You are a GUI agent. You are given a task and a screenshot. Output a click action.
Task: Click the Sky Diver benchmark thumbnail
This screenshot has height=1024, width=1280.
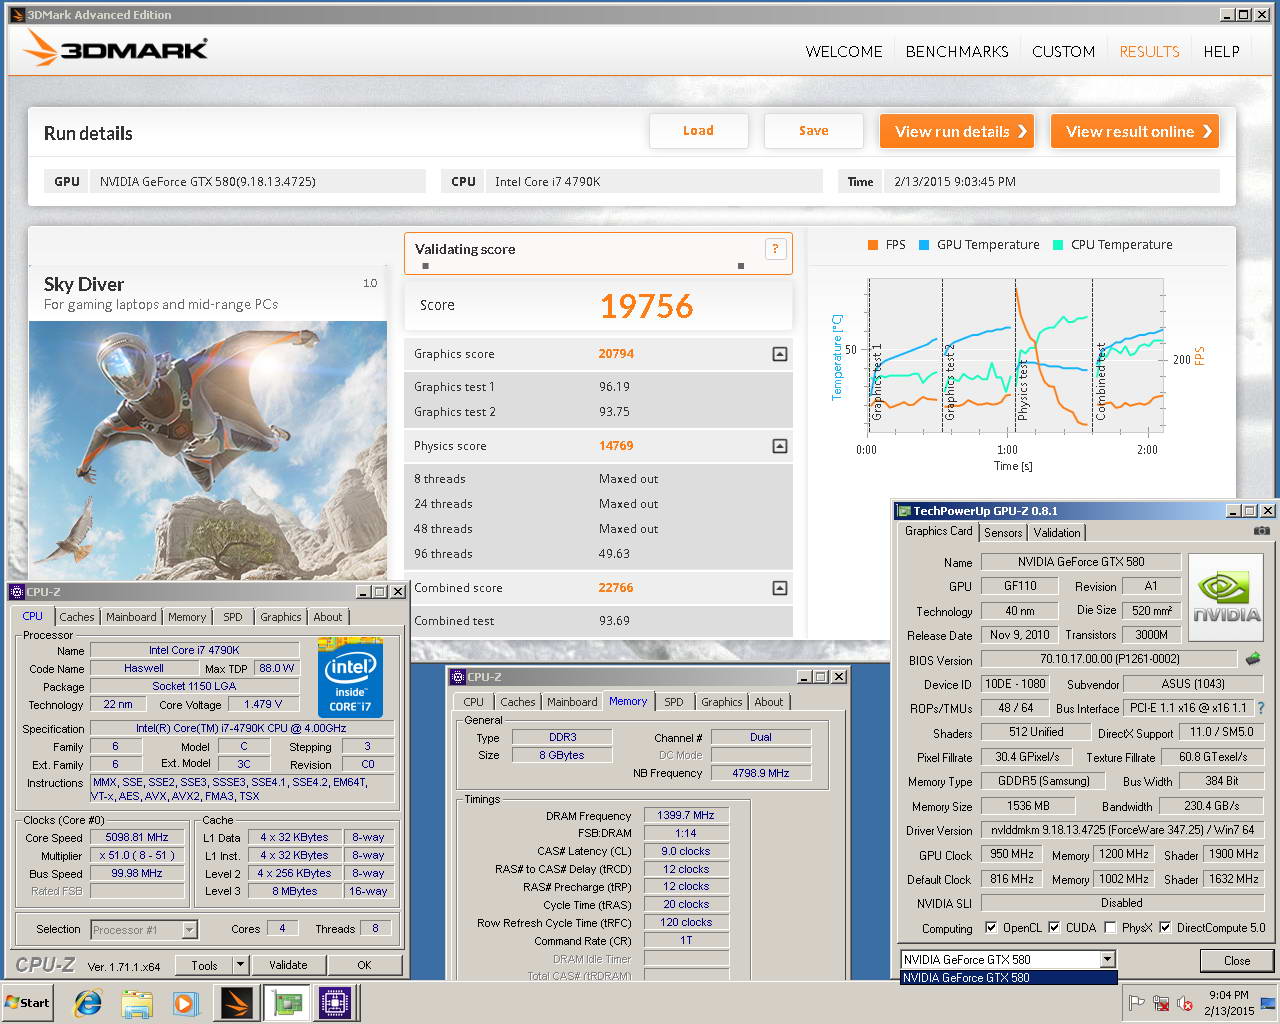coord(208,450)
